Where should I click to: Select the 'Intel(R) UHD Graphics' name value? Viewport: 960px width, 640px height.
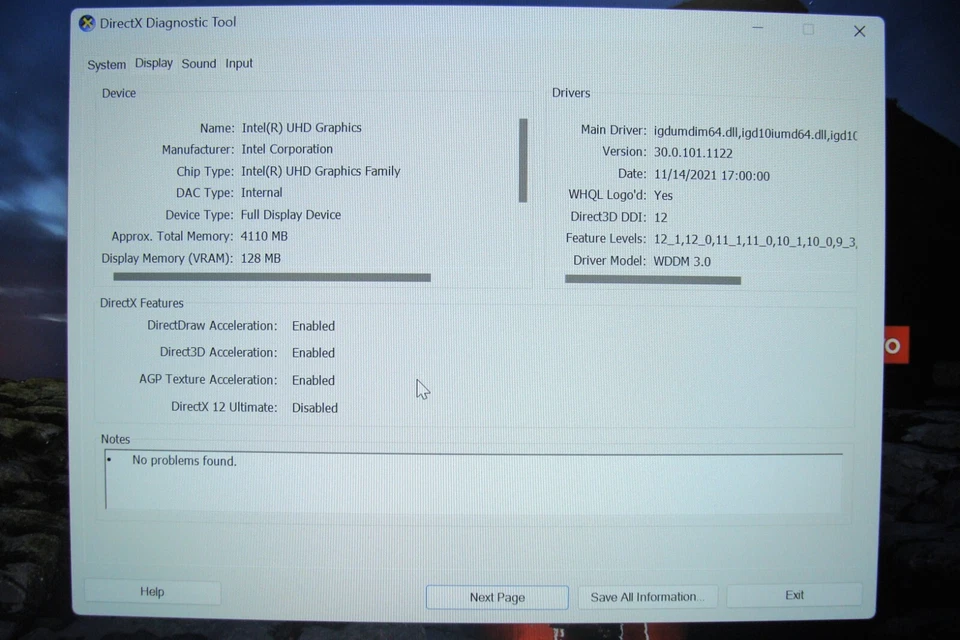coord(301,127)
